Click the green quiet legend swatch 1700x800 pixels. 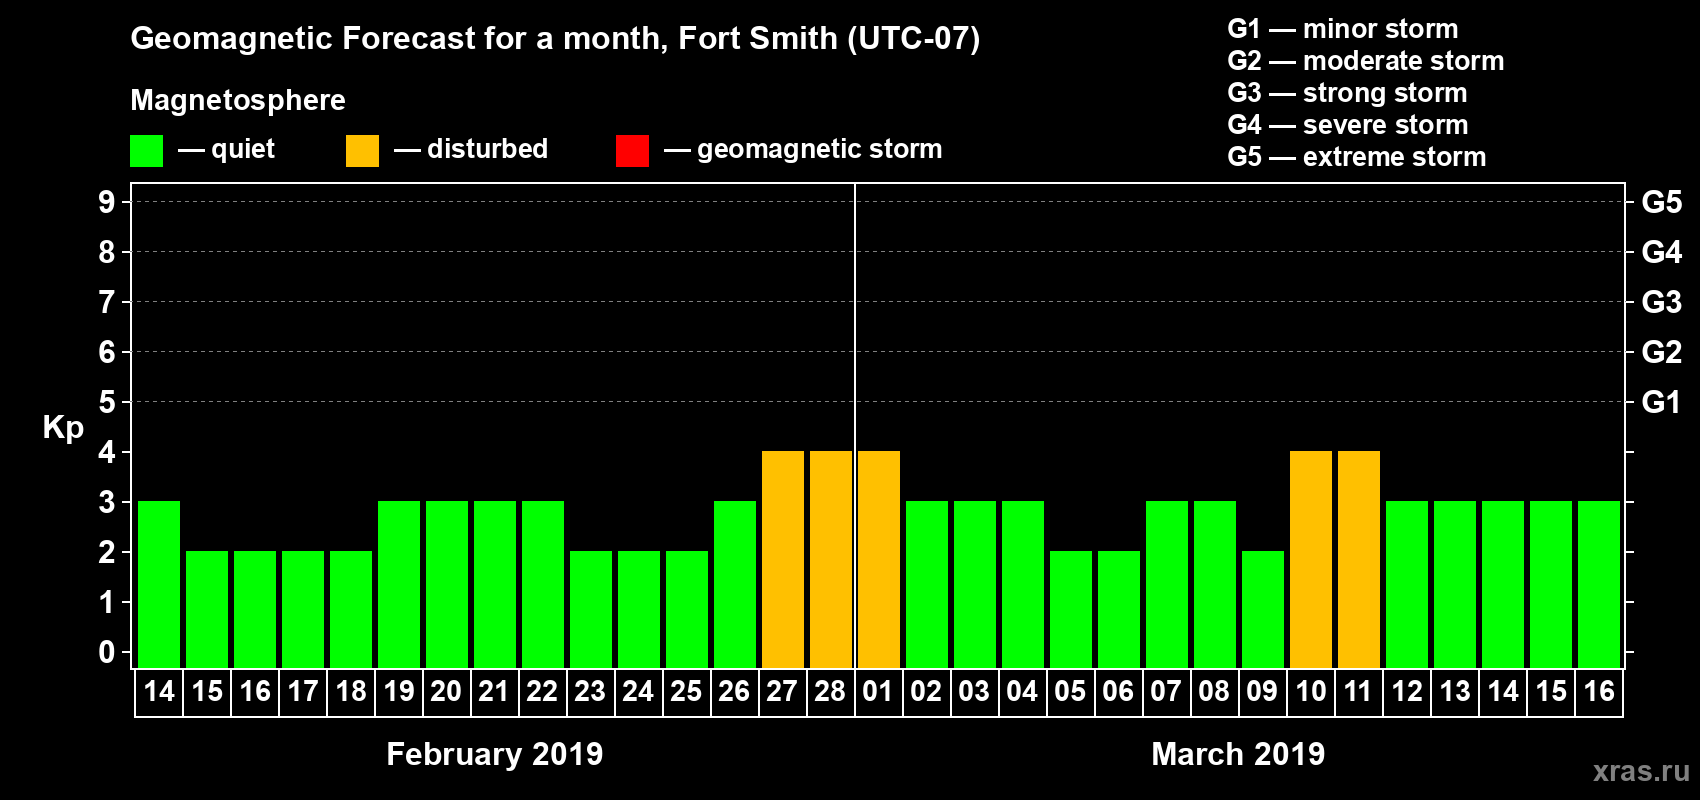tap(146, 151)
